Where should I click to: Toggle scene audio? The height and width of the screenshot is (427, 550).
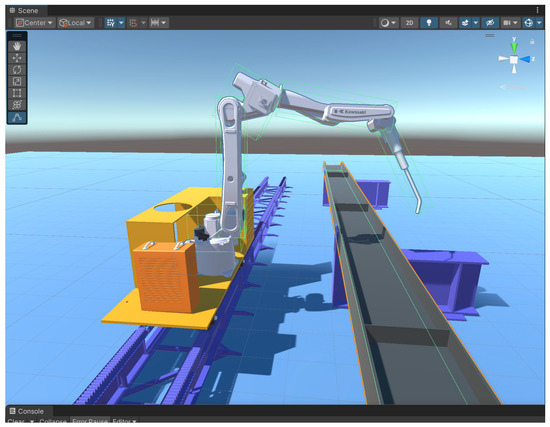pyautogui.click(x=448, y=23)
